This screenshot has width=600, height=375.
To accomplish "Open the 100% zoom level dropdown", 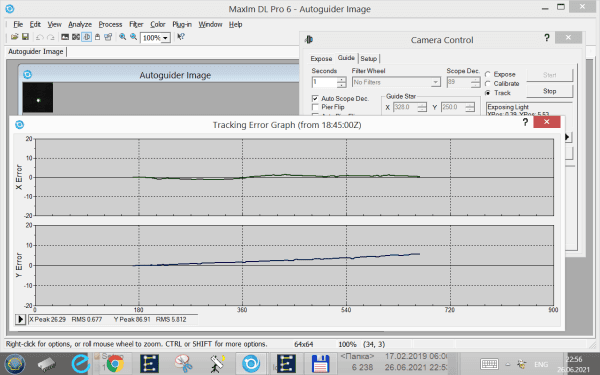I will point(165,38).
